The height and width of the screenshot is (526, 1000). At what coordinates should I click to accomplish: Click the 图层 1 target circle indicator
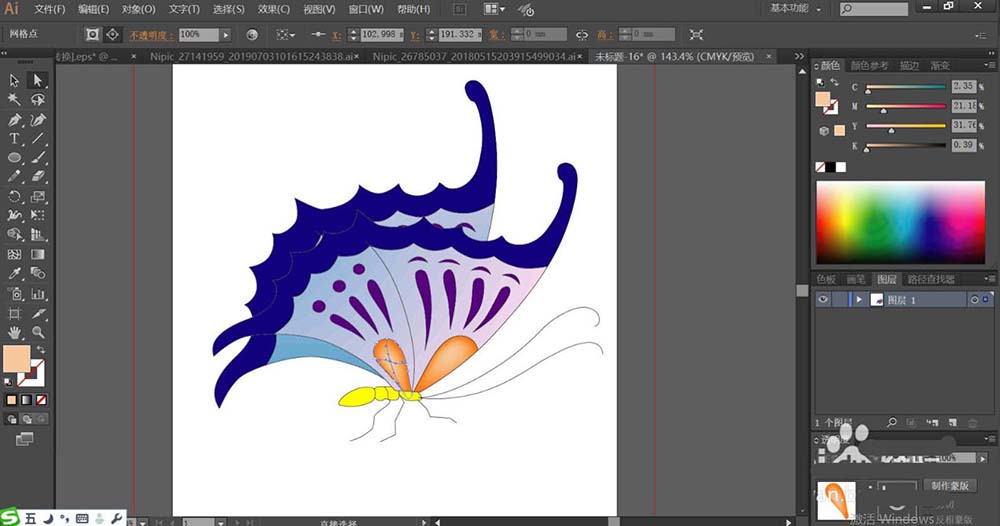pos(973,300)
